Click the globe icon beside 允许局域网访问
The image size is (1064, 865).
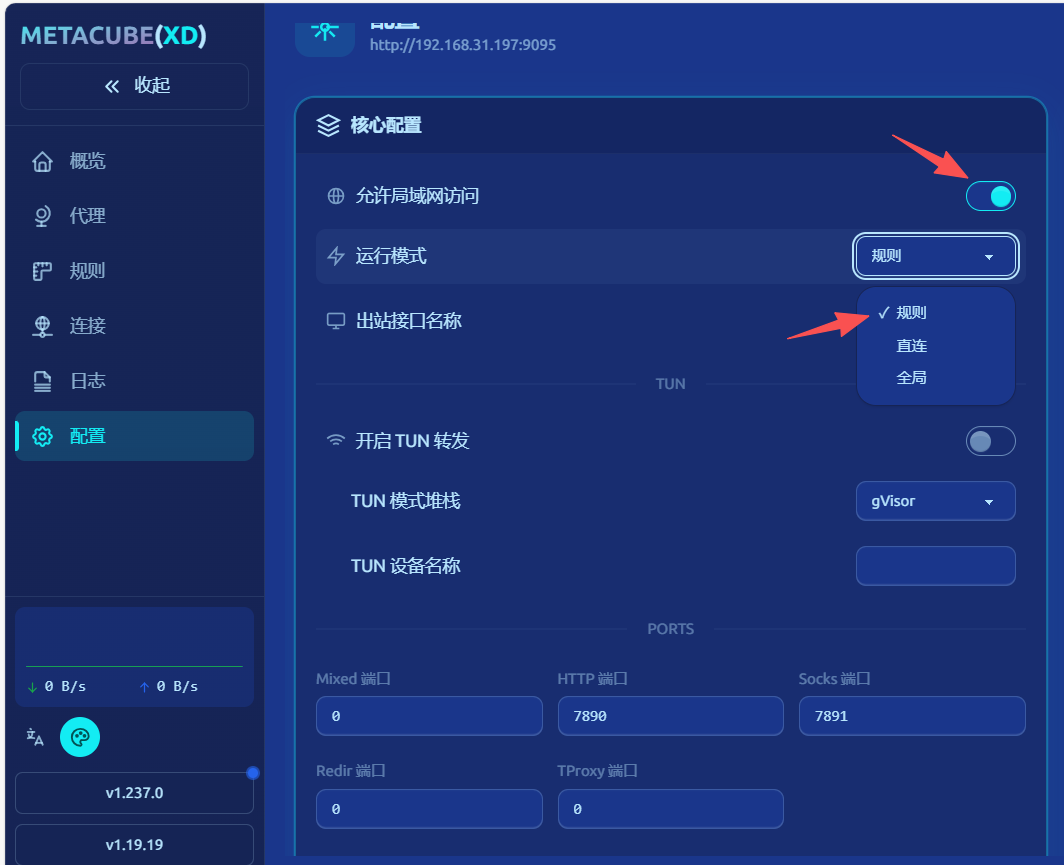(x=336, y=196)
